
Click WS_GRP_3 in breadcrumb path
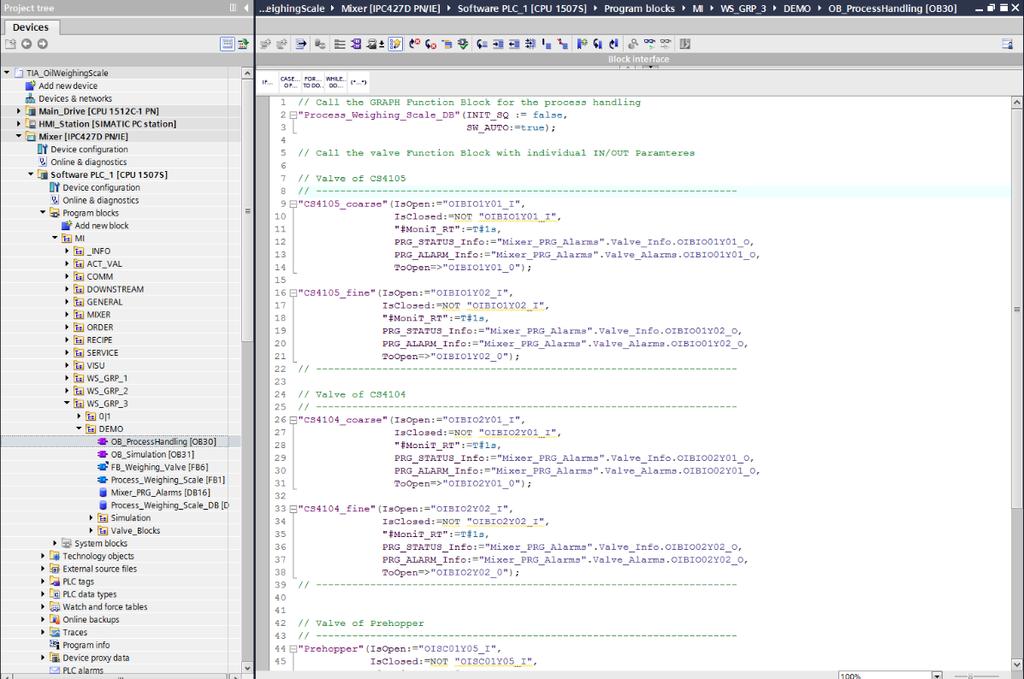pyautogui.click(x=743, y=8)
